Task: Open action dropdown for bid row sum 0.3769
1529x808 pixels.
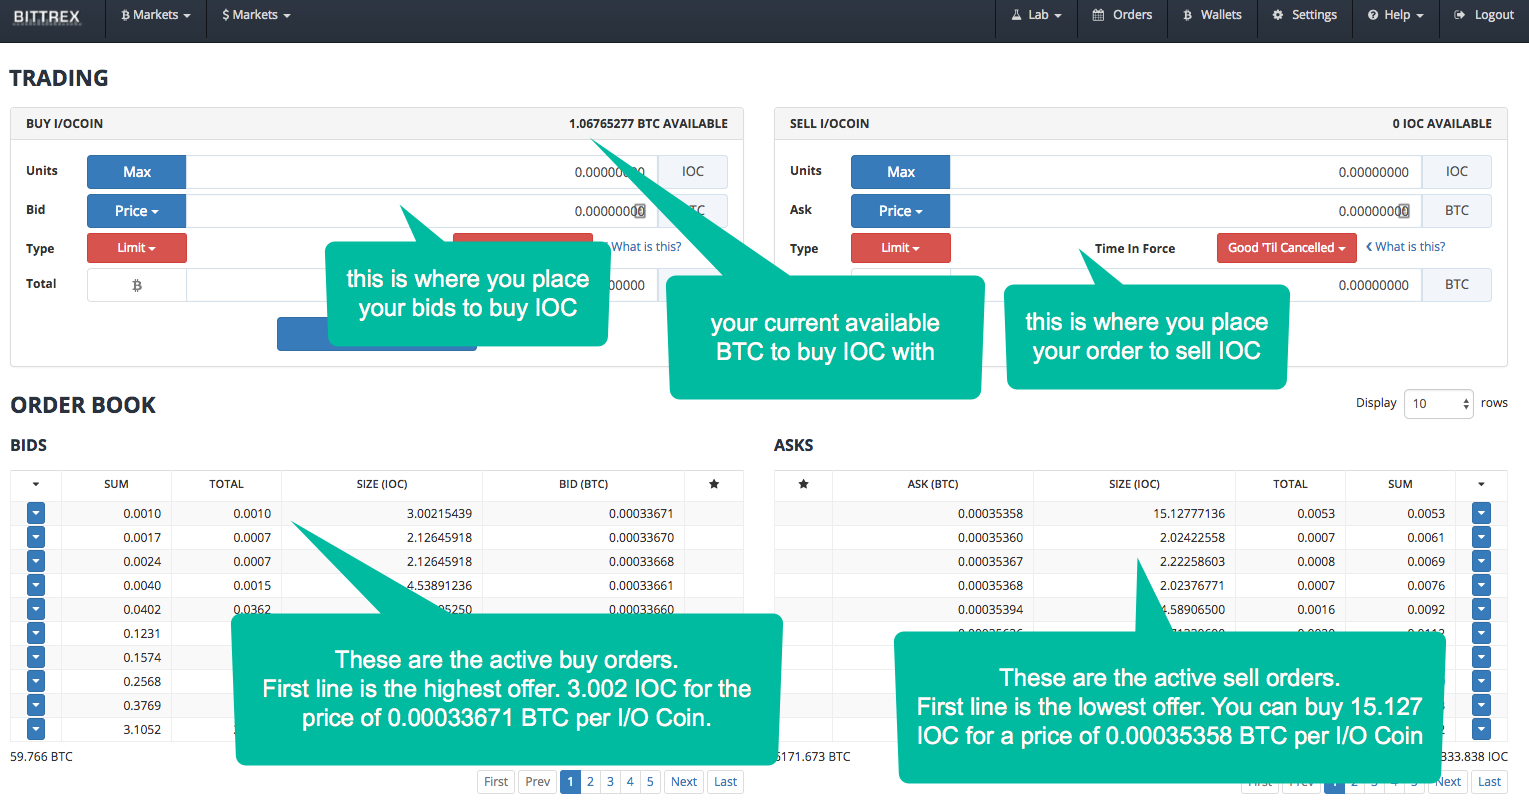Action: [x=36, y=705]
